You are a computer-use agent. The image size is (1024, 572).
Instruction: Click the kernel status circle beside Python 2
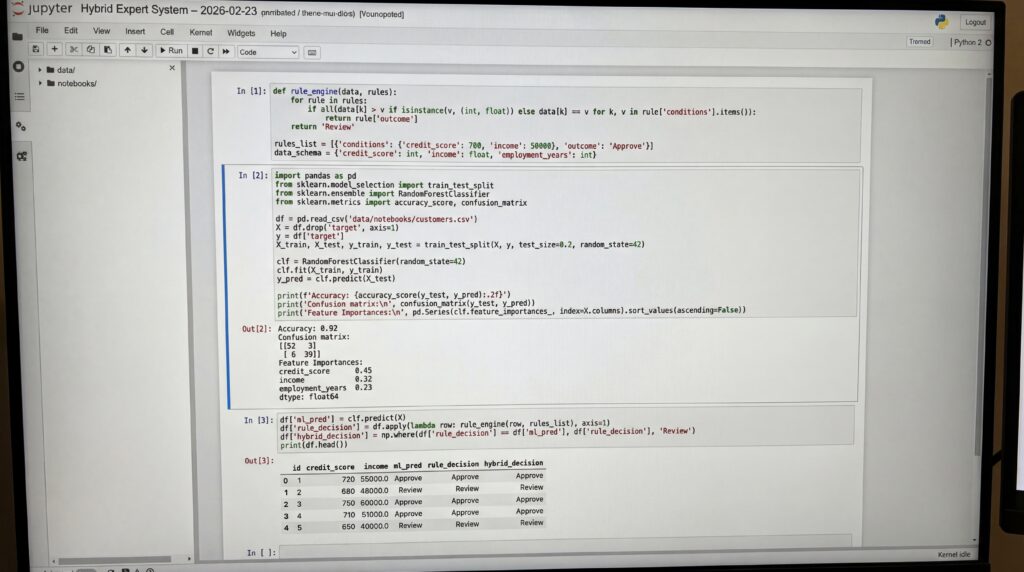point(988,42)
